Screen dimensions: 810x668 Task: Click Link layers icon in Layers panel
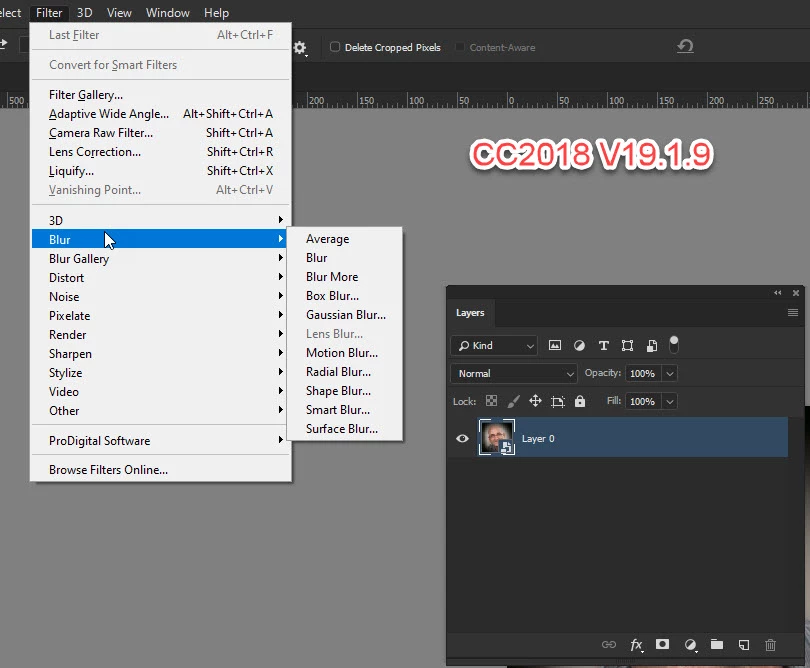pos(609,644)
